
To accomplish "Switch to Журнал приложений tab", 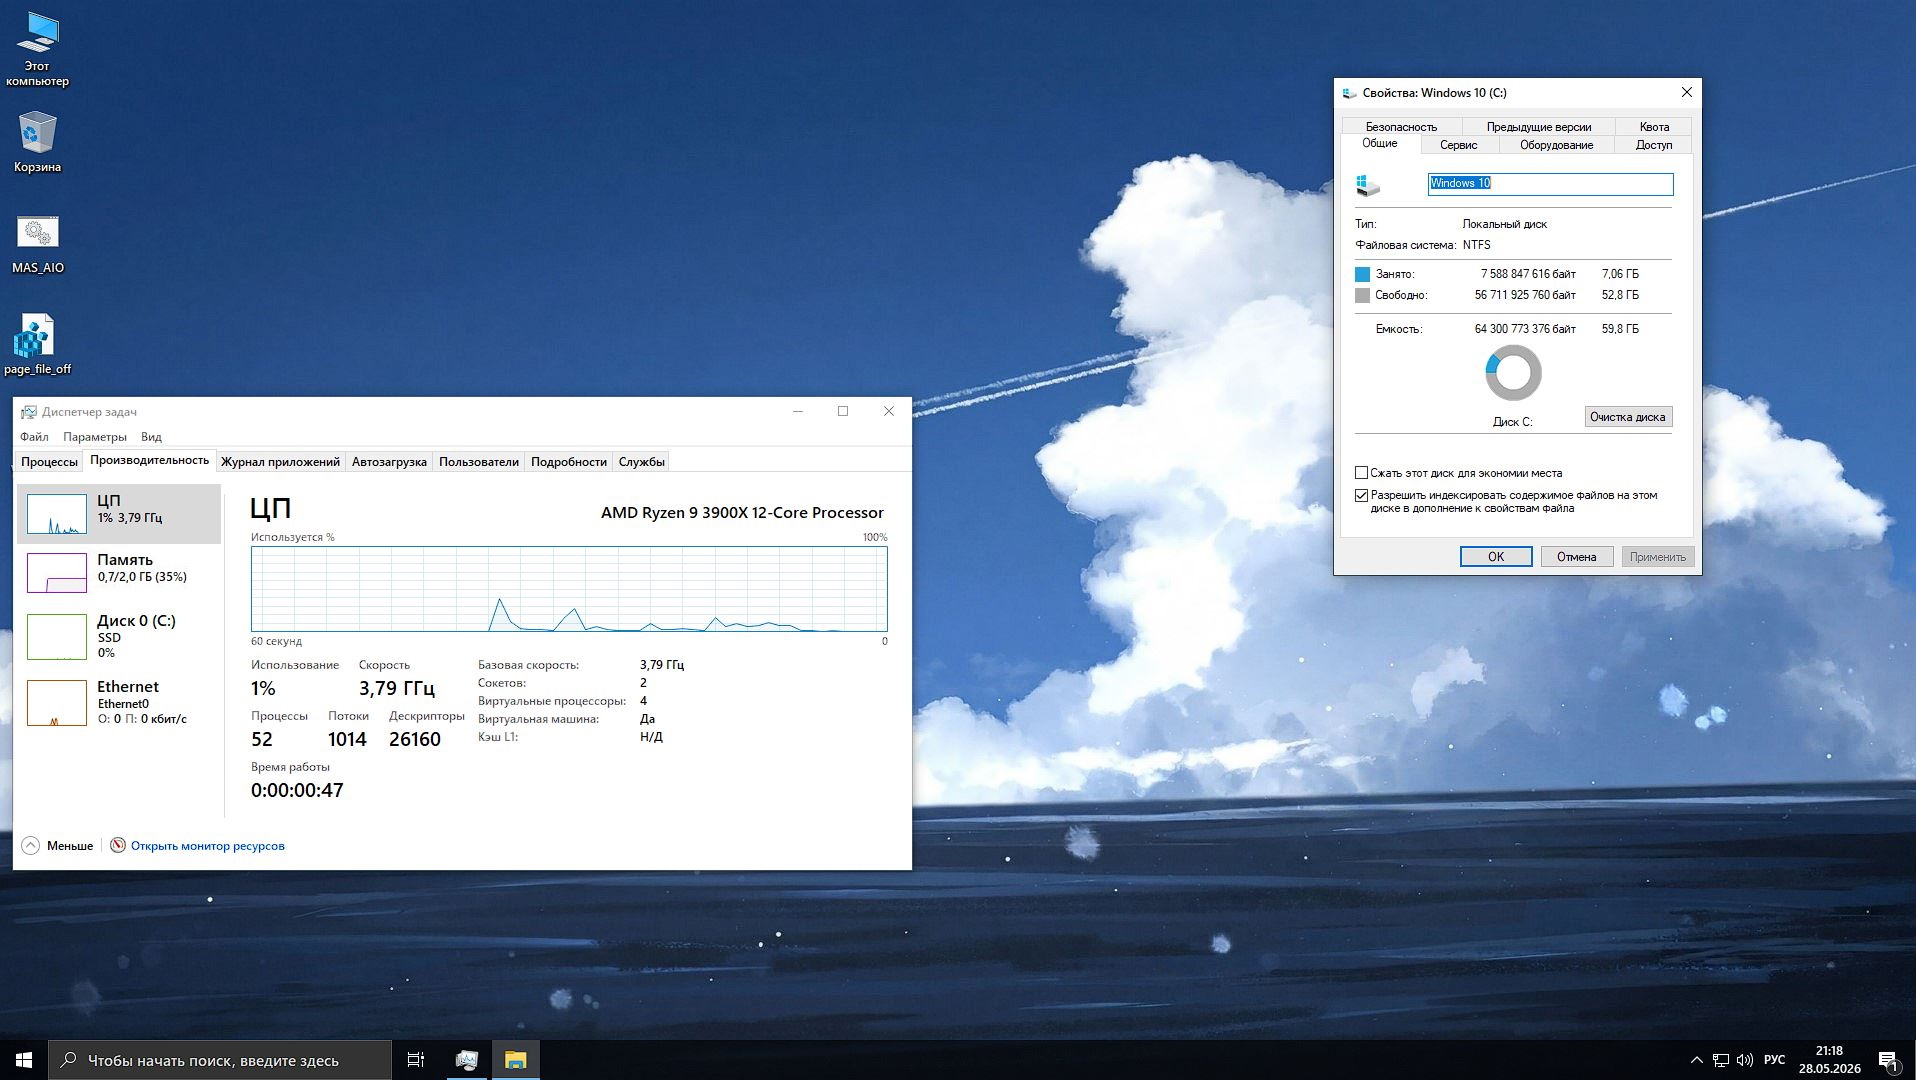I will (x=280, y=461).
